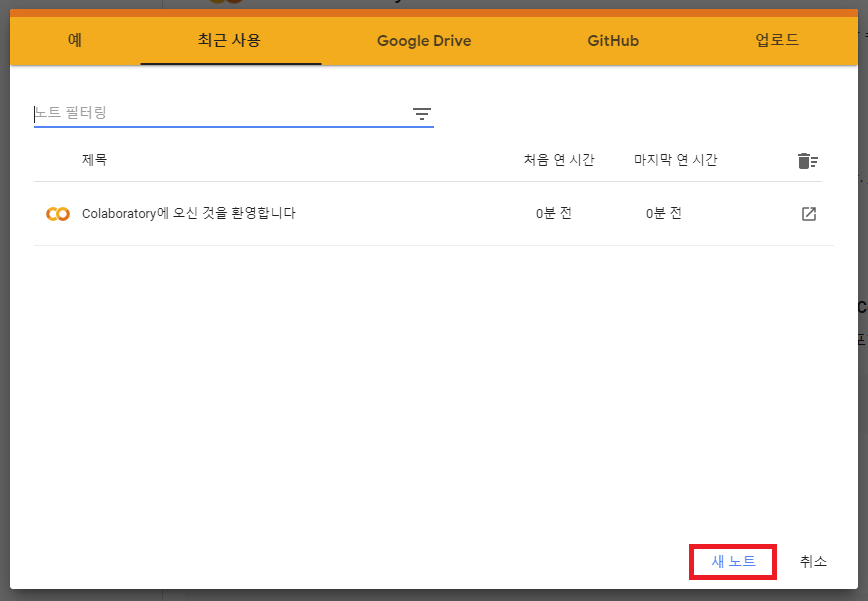Open the filter options icon
The image size is (868, 601).
[422, 114]
